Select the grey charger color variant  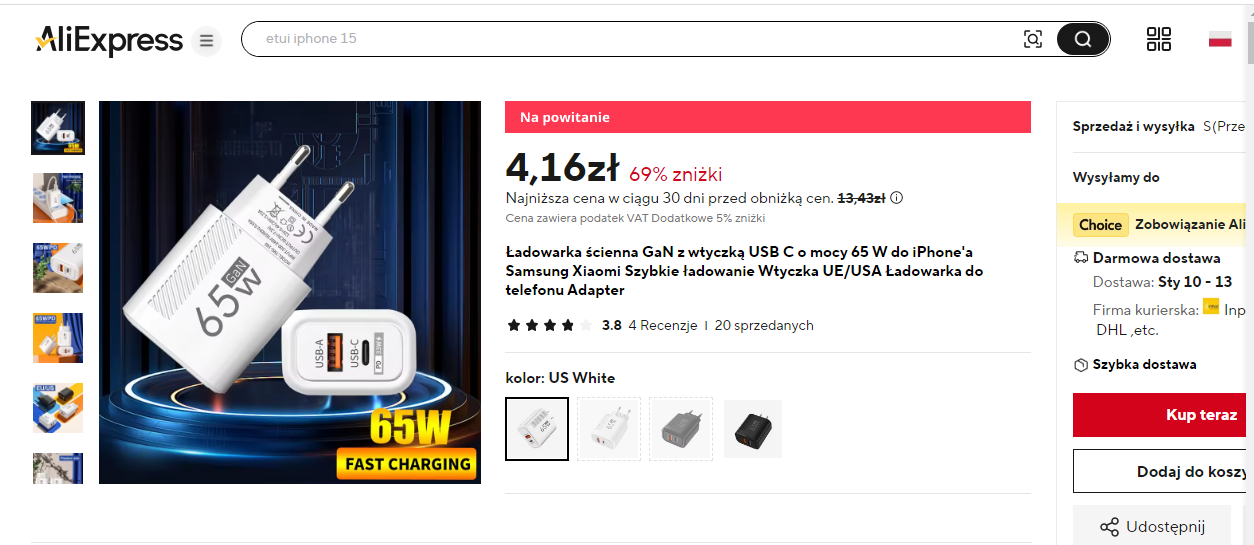(681, 429)
